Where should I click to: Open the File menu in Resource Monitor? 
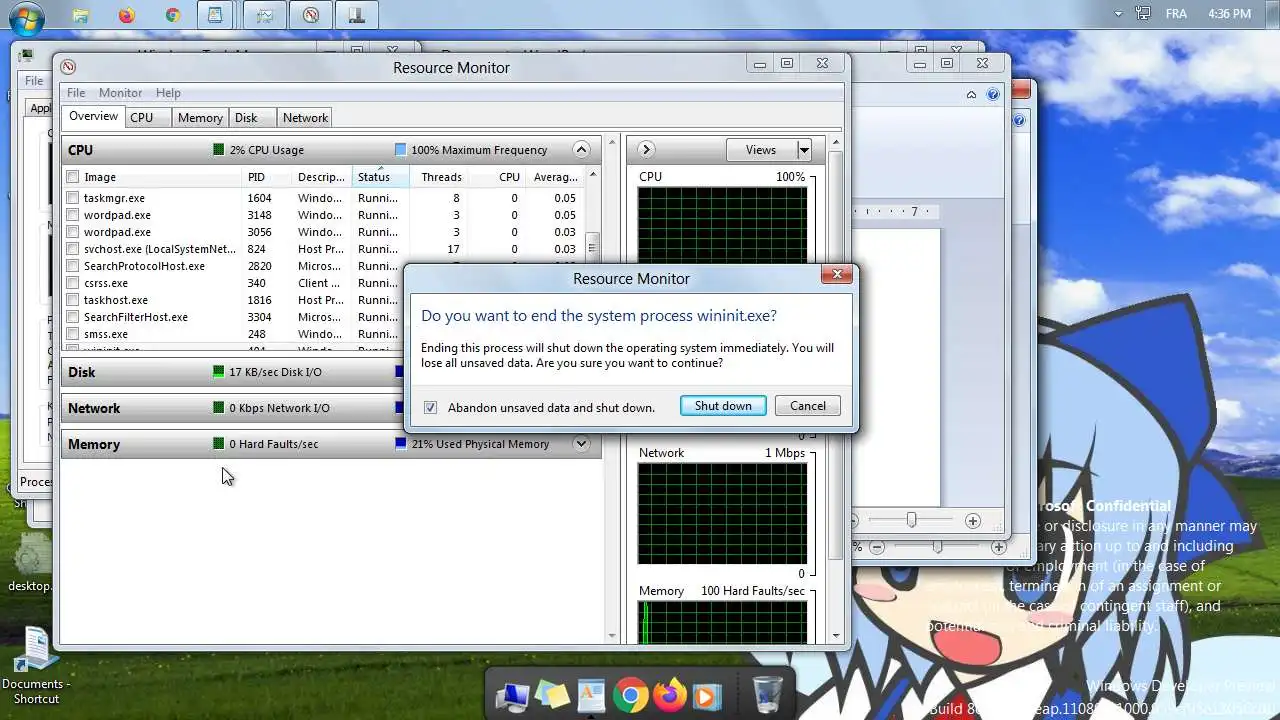(76, 93)
